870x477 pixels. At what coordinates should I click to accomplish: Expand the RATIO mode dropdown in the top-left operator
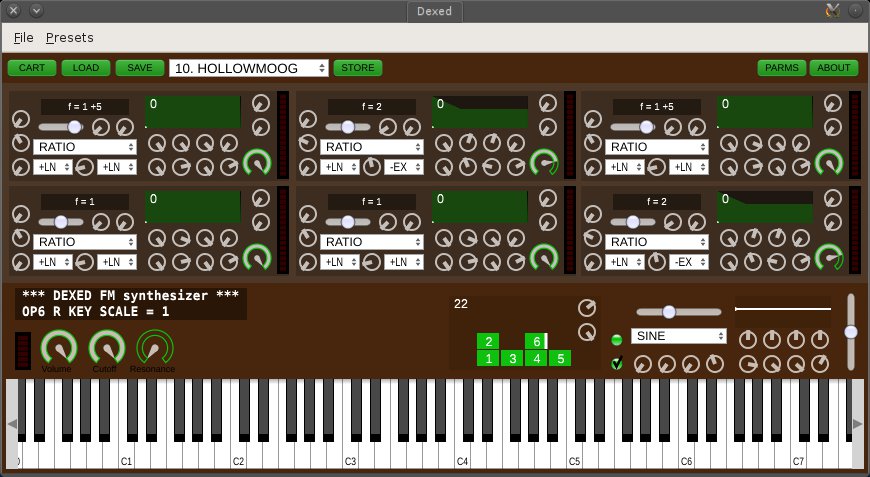tap(86, 147)
